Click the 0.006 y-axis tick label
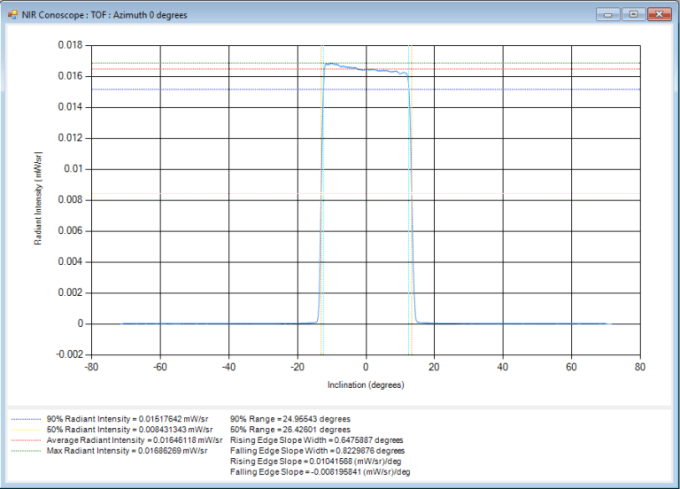Screen dimensions: 680x489 pyautogui.click(x=70, y=231)
